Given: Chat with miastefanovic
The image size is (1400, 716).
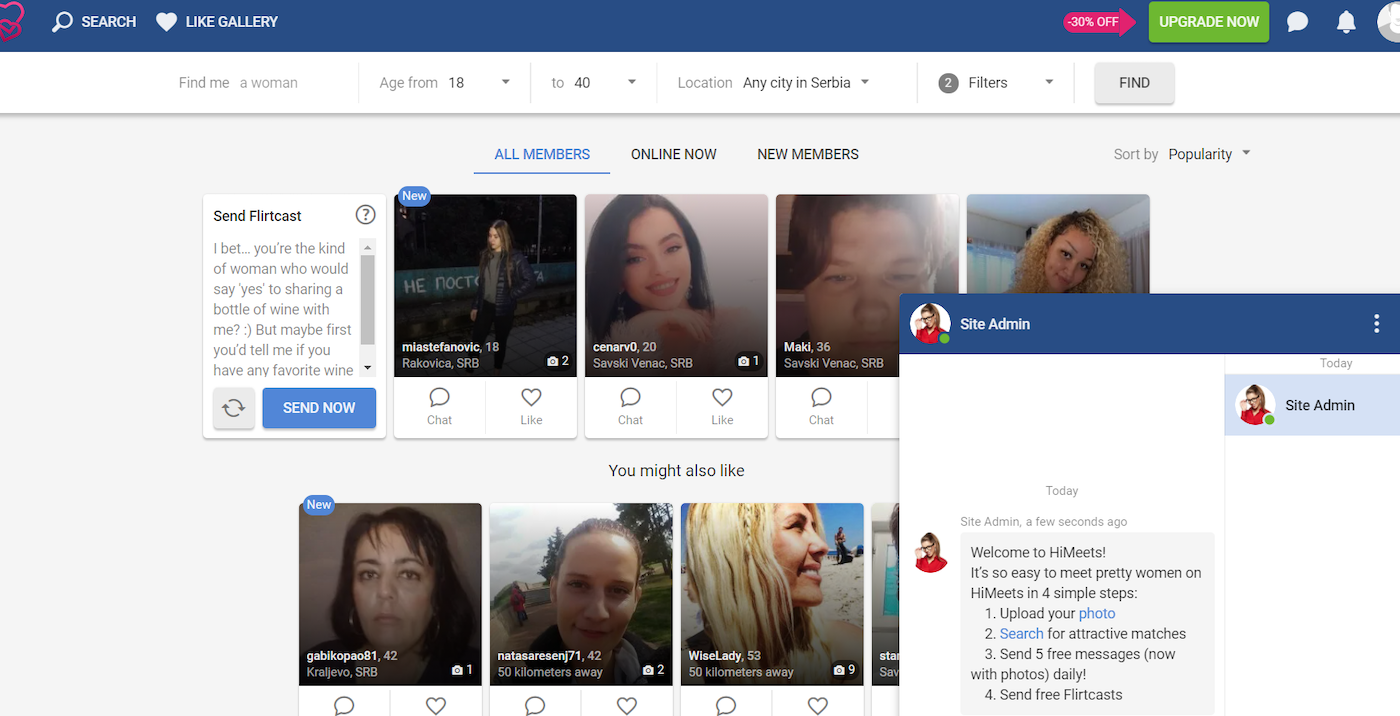Looking at the screenshot, I should [x=439, y=407].
